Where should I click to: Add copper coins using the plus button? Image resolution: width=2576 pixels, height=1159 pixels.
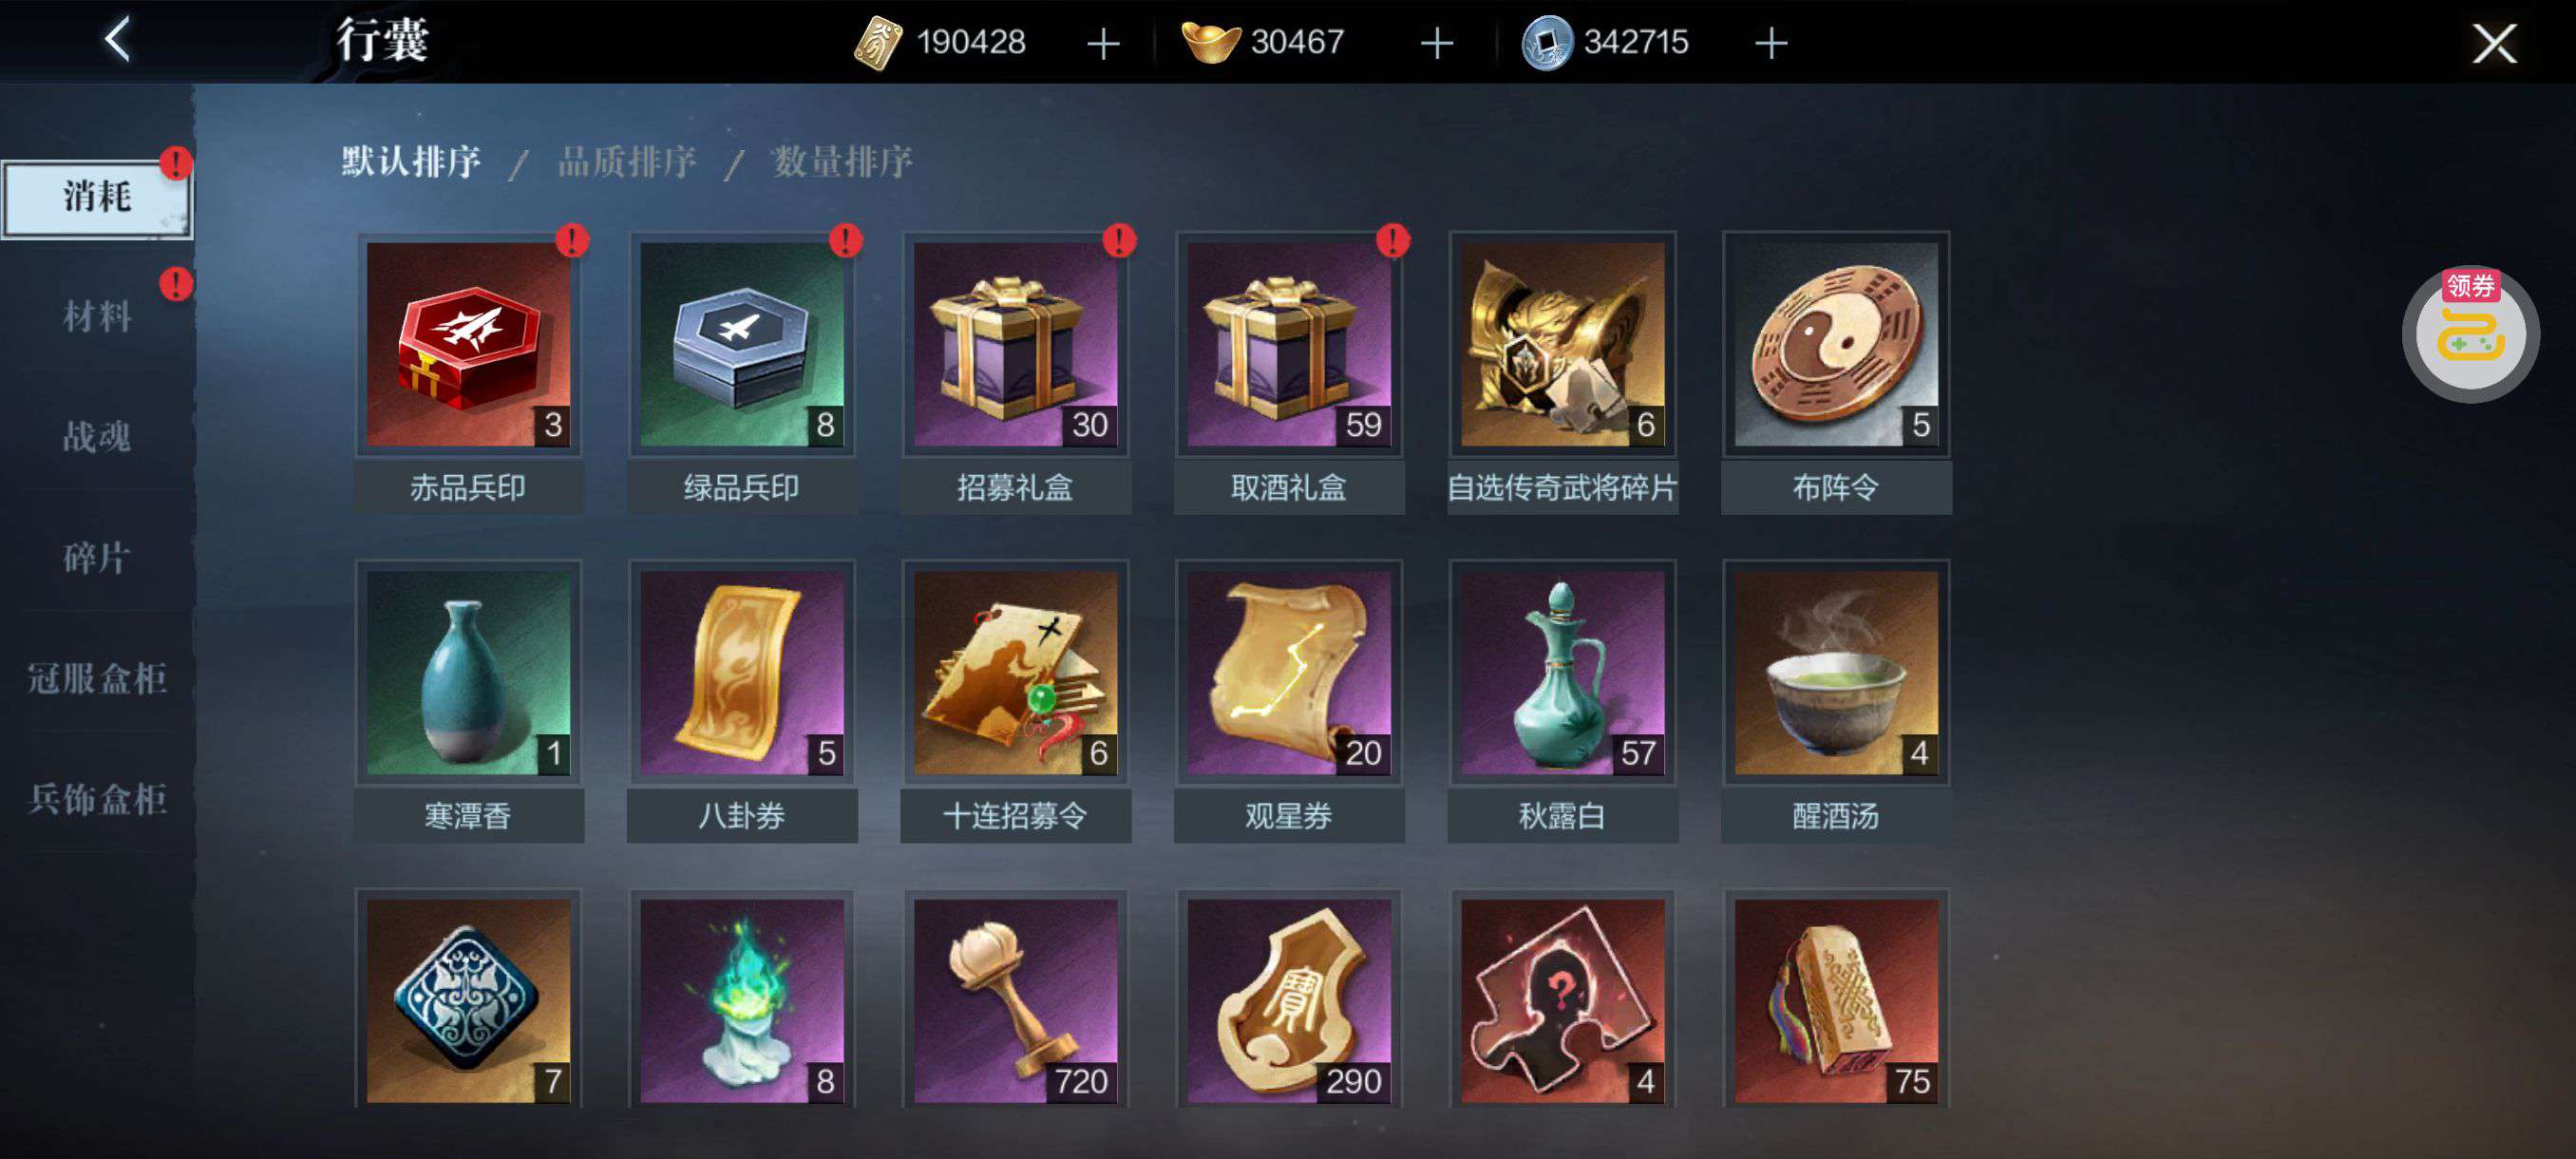tap(1771, 43)
